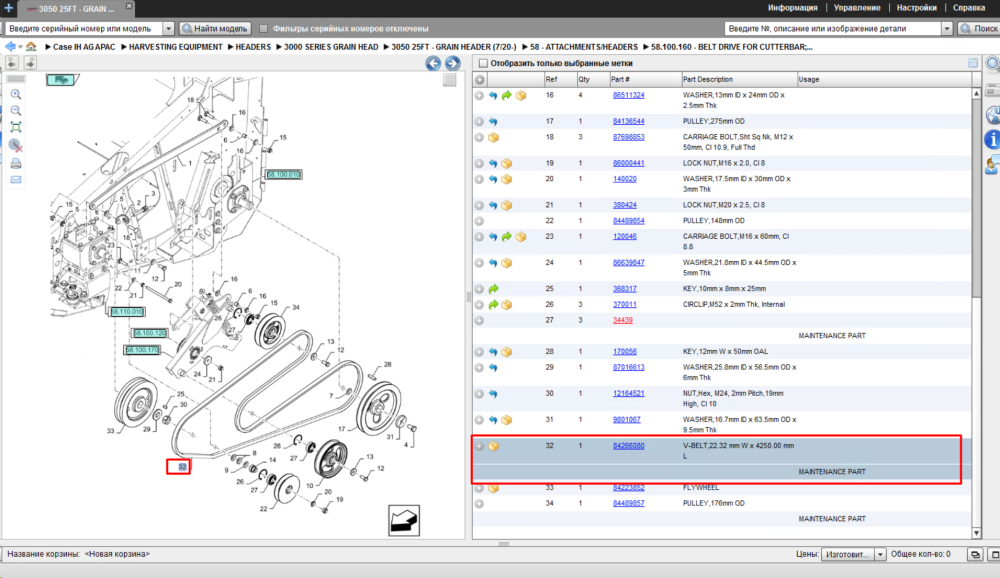Click the parts list vertical scrollbar down arrow

(976, 533)
